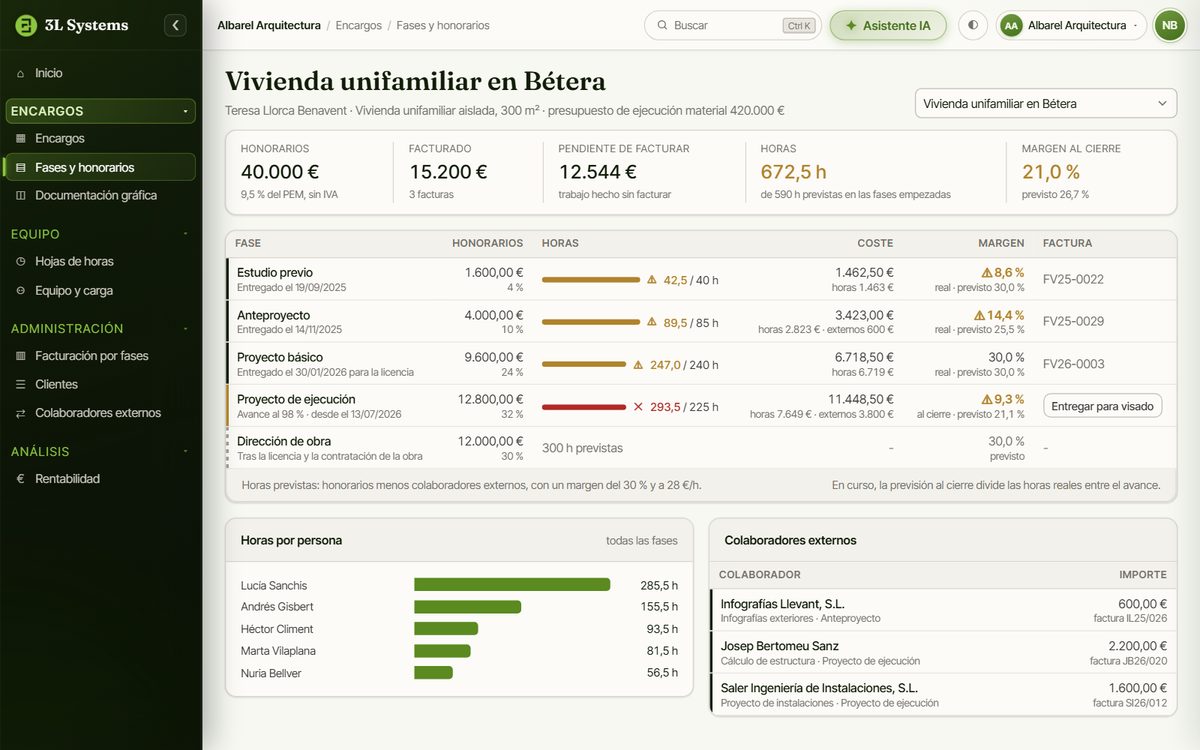Screen dimensions: 1200x750
Task: Click the 12.544 € pendiente de facturar value
Action: tap(598, 172)
